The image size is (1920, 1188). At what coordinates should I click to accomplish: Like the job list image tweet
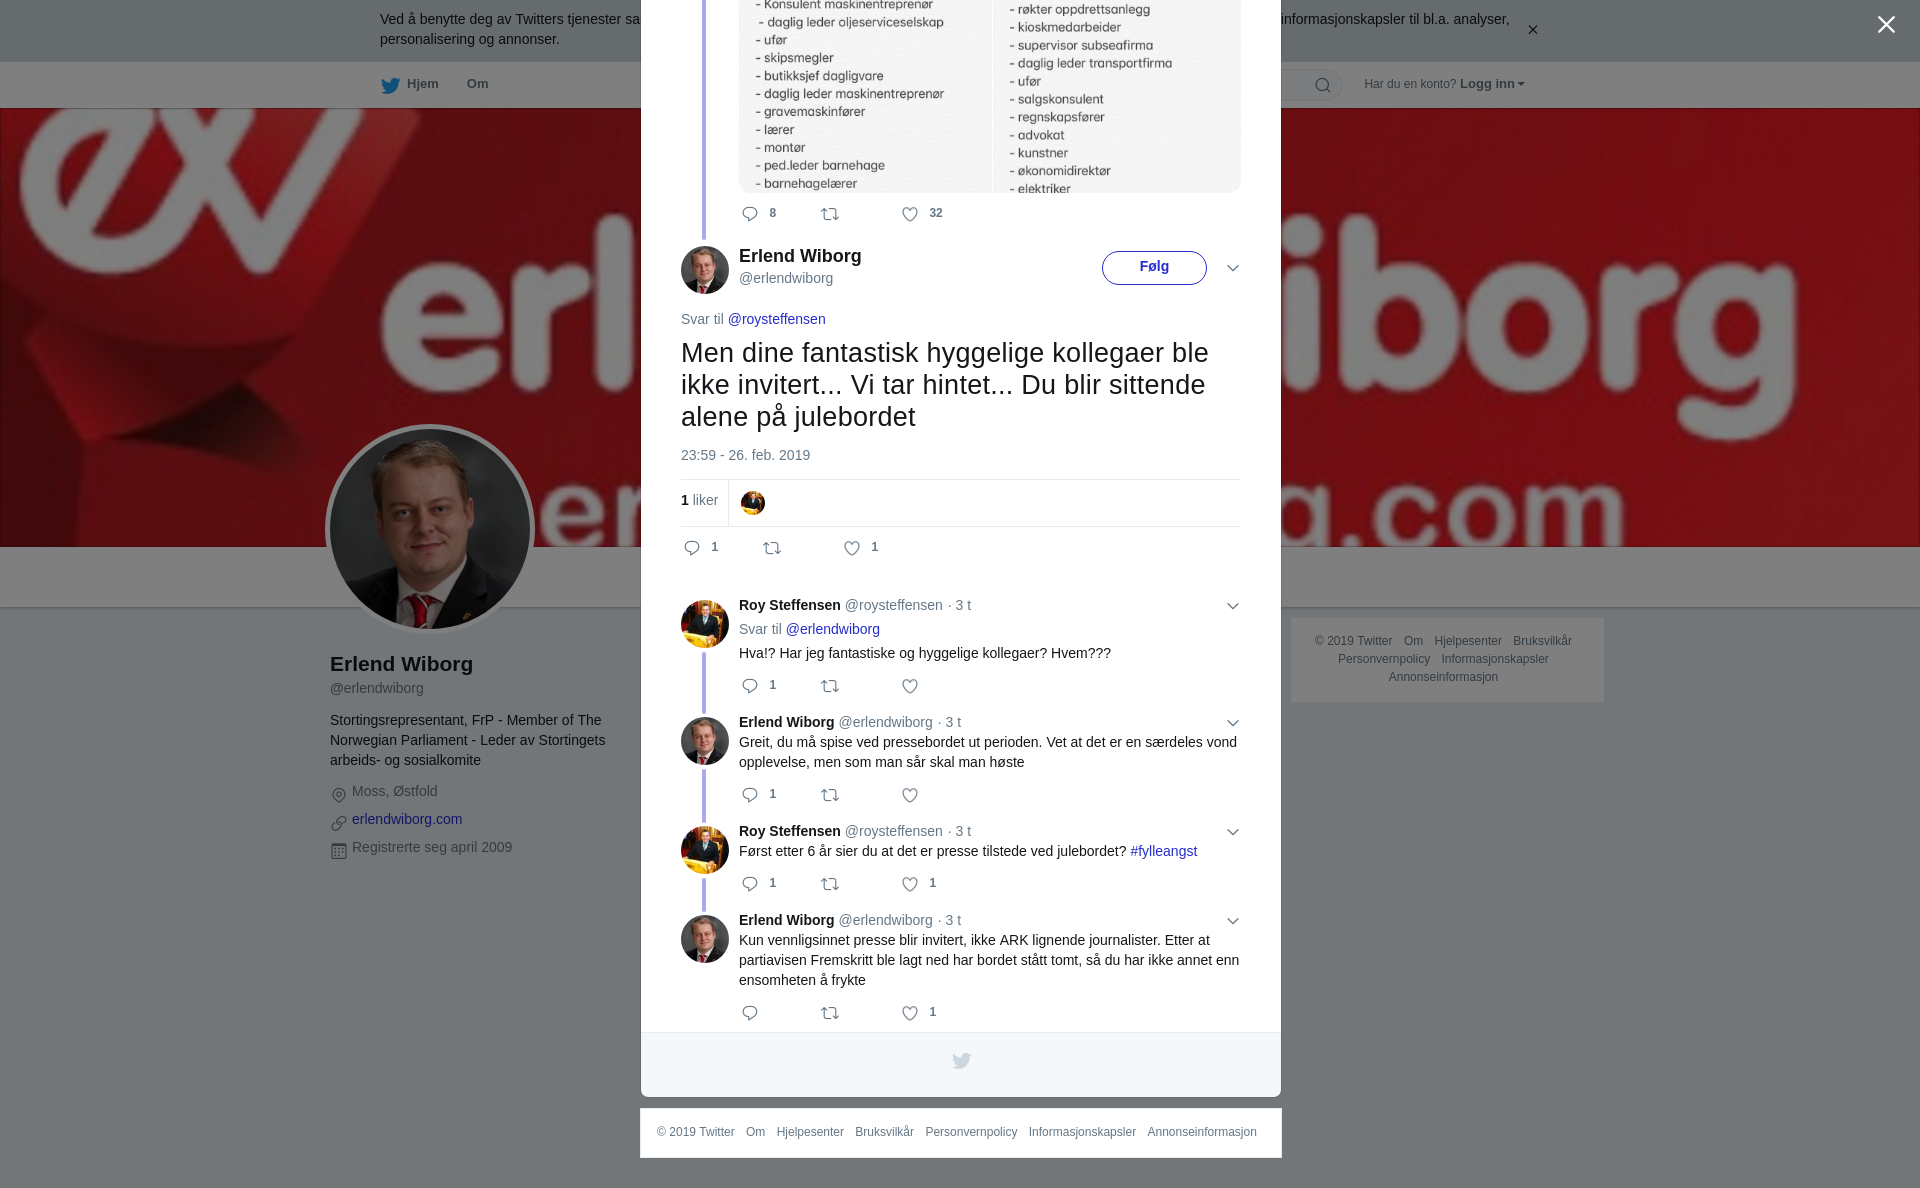(910, 214)
